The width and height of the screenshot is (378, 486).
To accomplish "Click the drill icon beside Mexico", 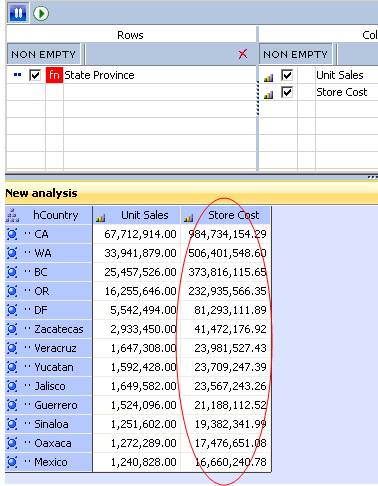I will click(x=12, y=462).
